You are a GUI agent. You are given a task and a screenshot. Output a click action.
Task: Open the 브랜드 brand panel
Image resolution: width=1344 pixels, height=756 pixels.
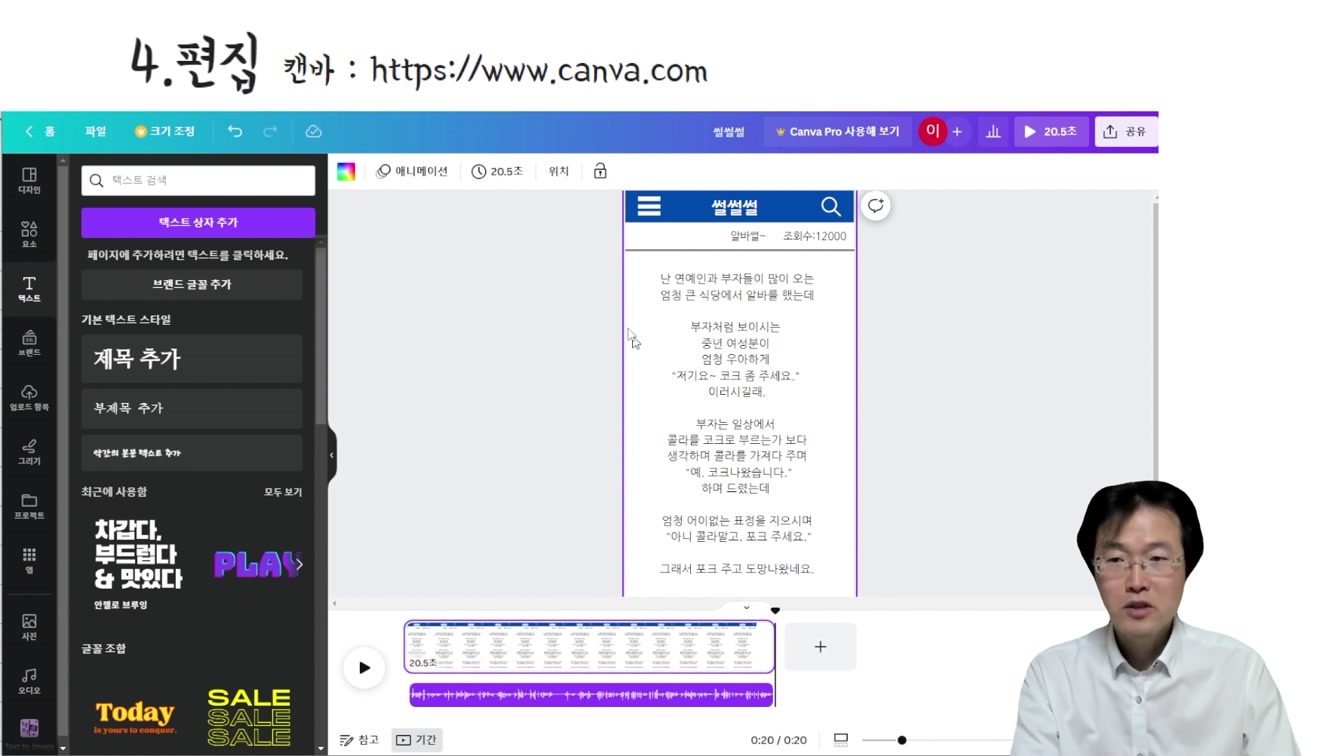pyautogui.click(x=29, y=343)
